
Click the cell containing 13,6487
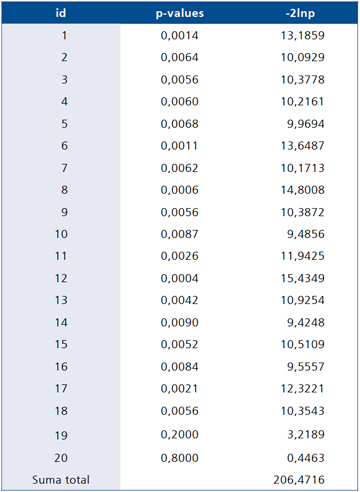coord(302,146)
